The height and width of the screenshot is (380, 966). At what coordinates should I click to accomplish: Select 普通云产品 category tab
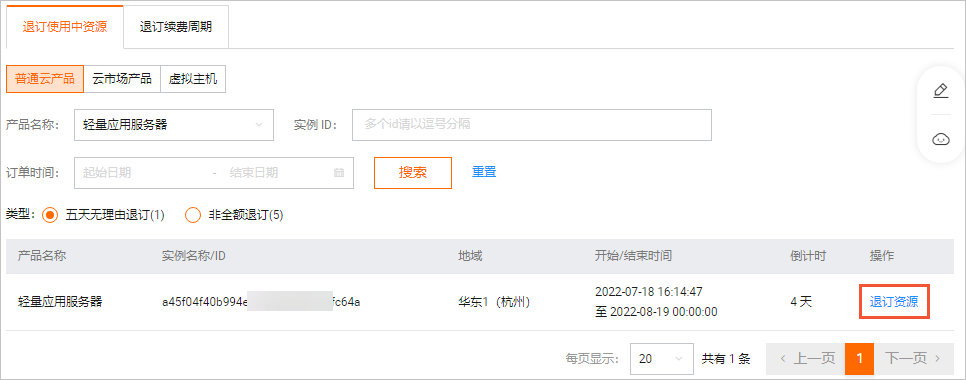[x=45, y=79]
